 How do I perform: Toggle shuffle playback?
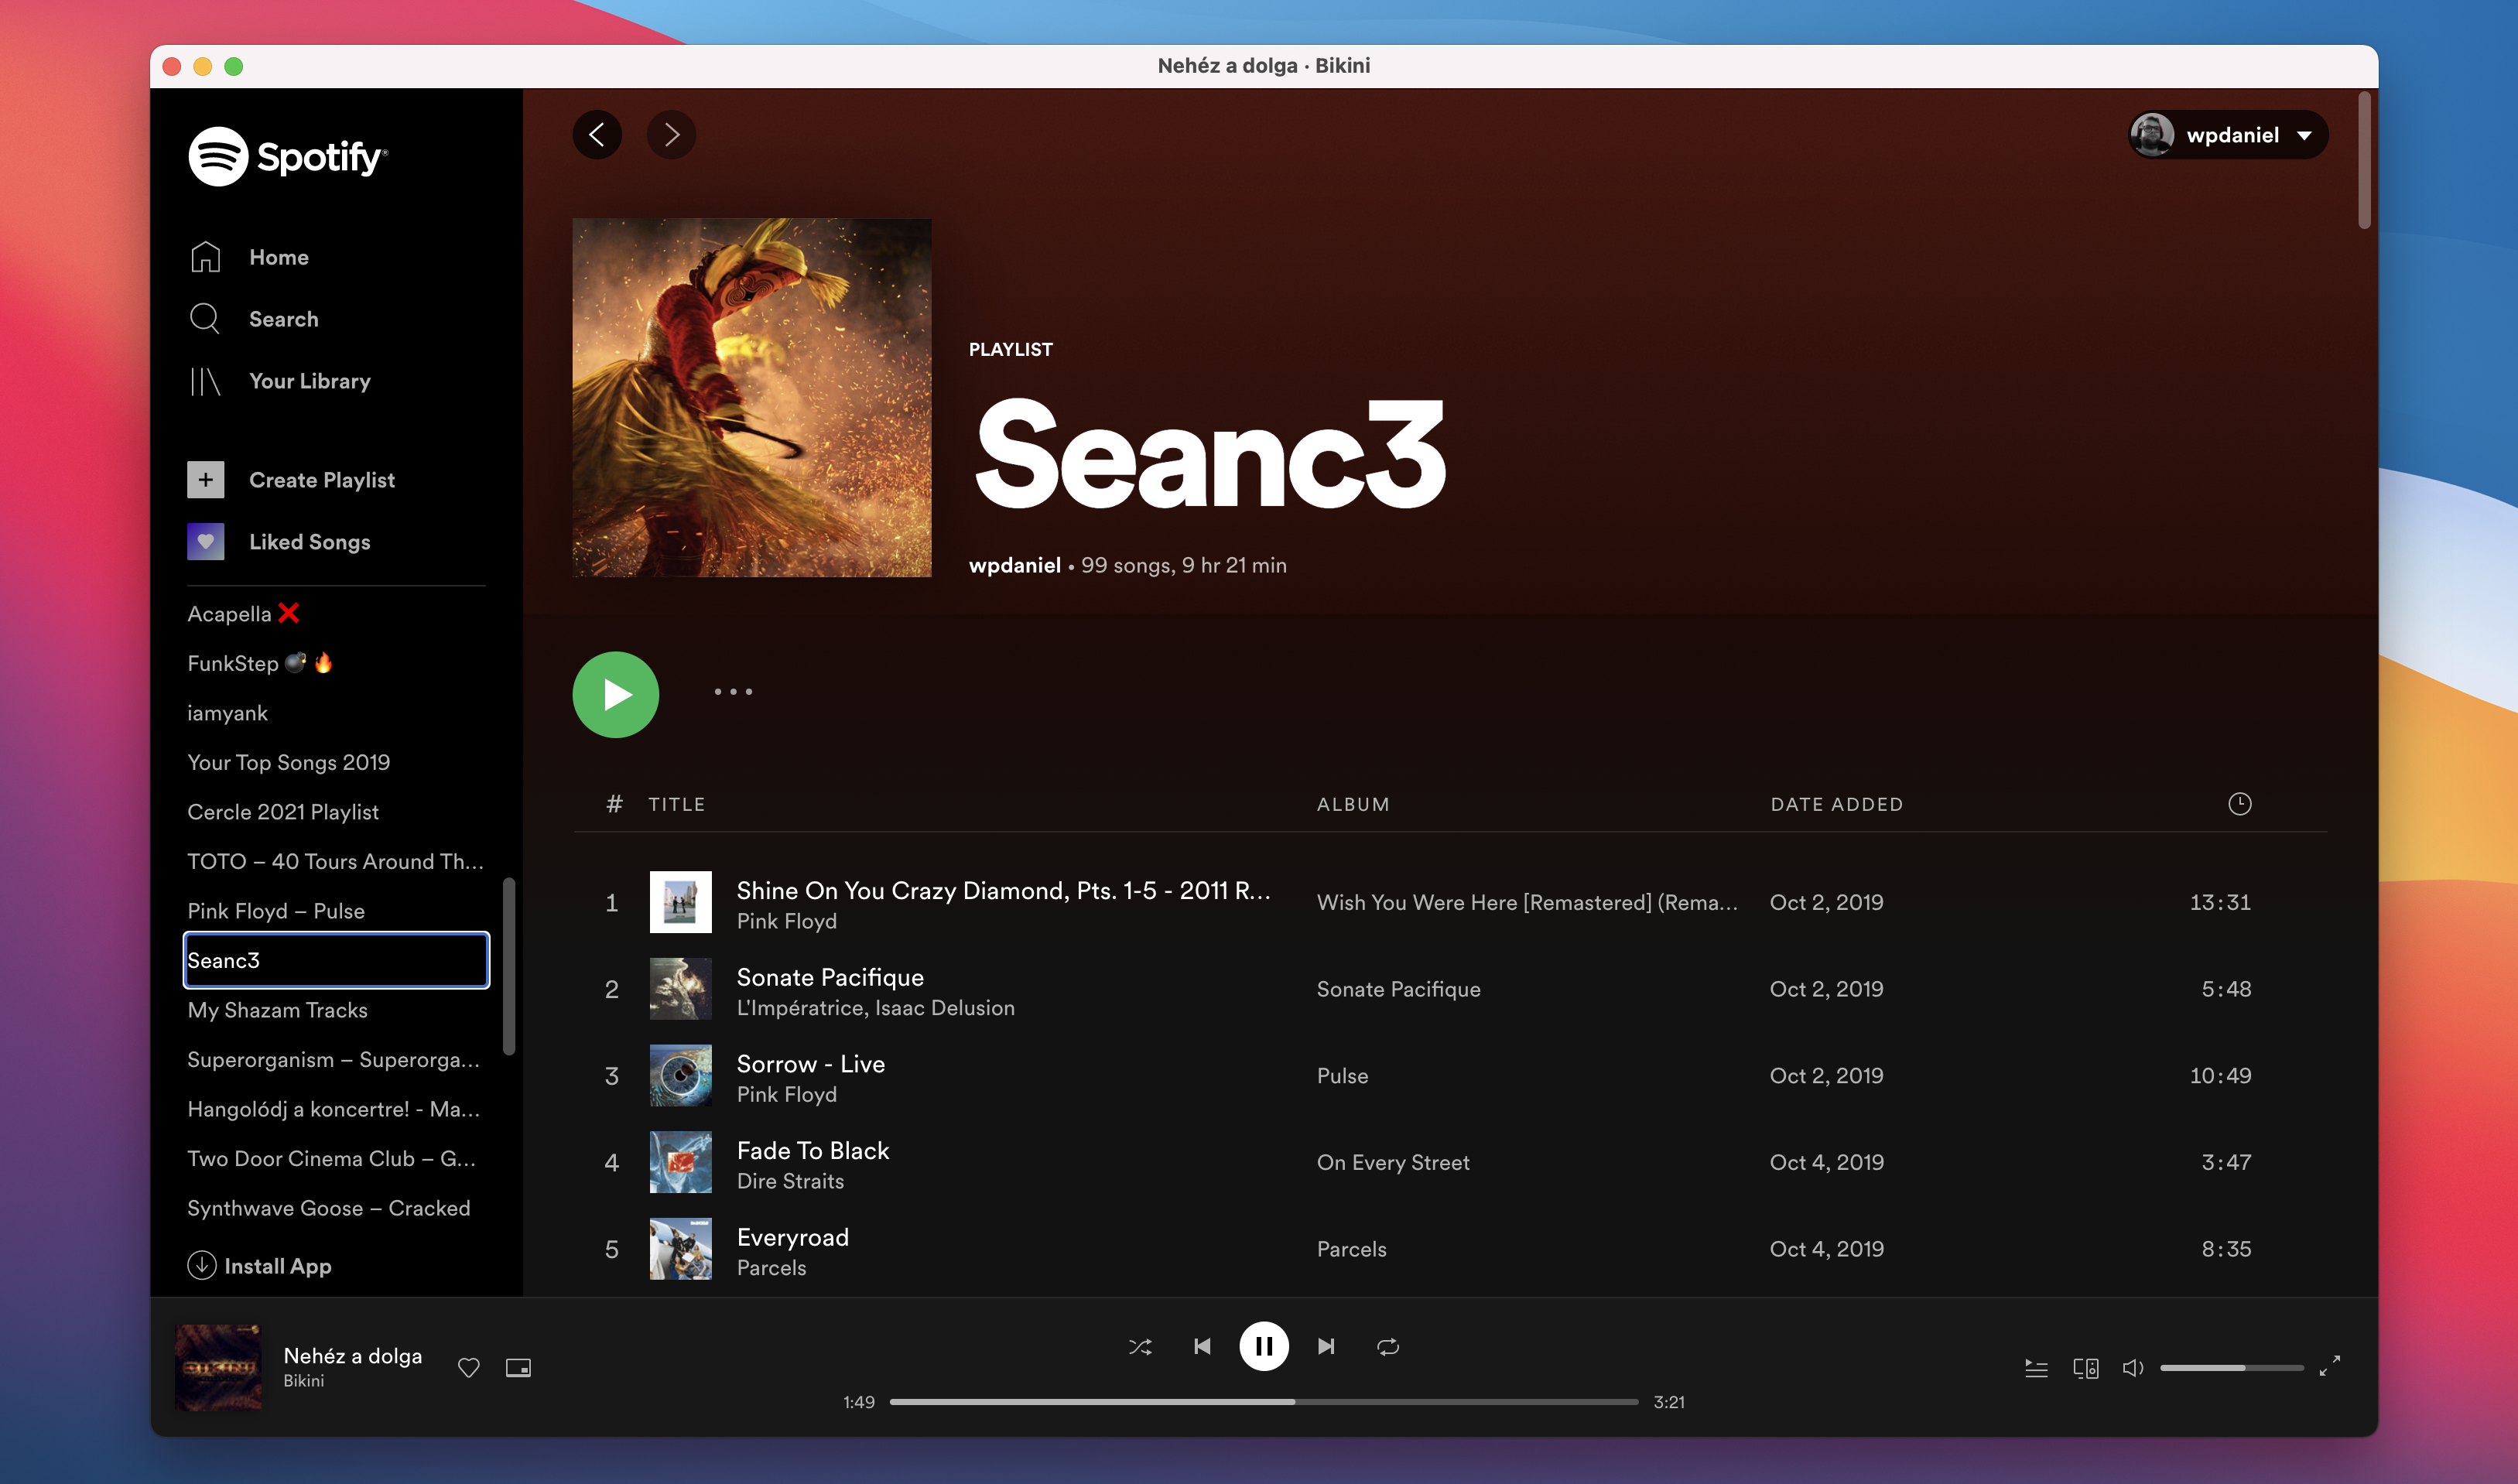click(x=1140, y=1347)
